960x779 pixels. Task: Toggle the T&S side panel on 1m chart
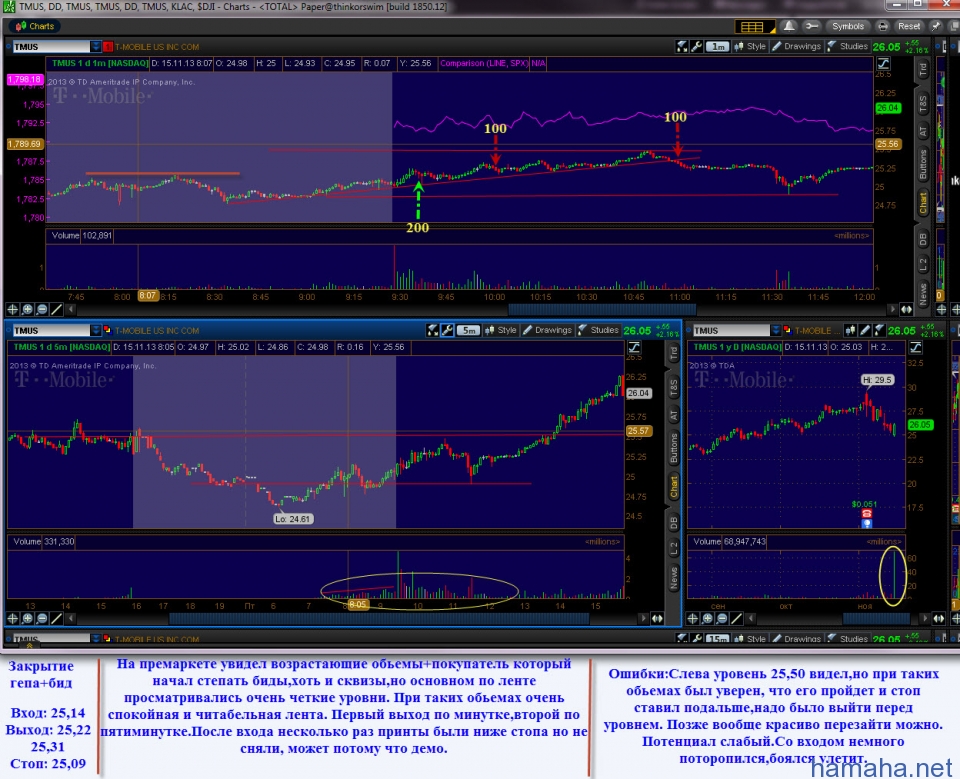pyautogui.click(x=923, y=104)
